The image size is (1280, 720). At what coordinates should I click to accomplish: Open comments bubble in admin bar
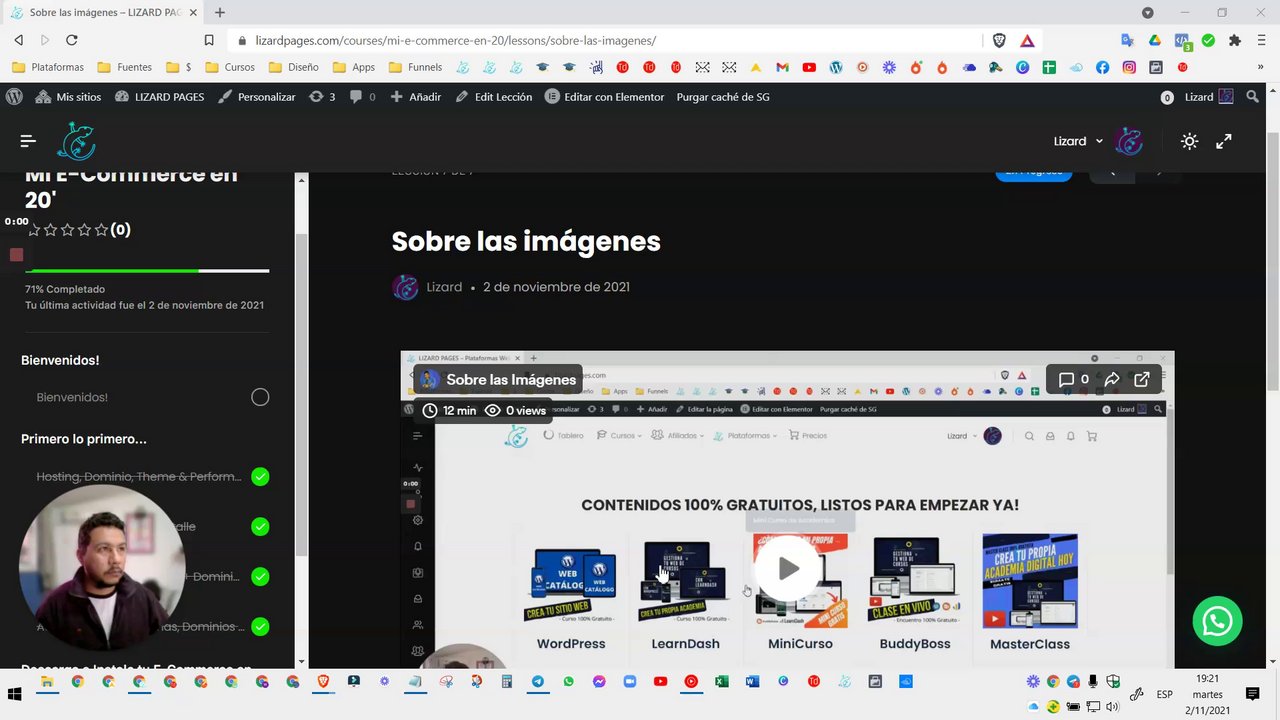pyautogui.click(x=362, y=97)
